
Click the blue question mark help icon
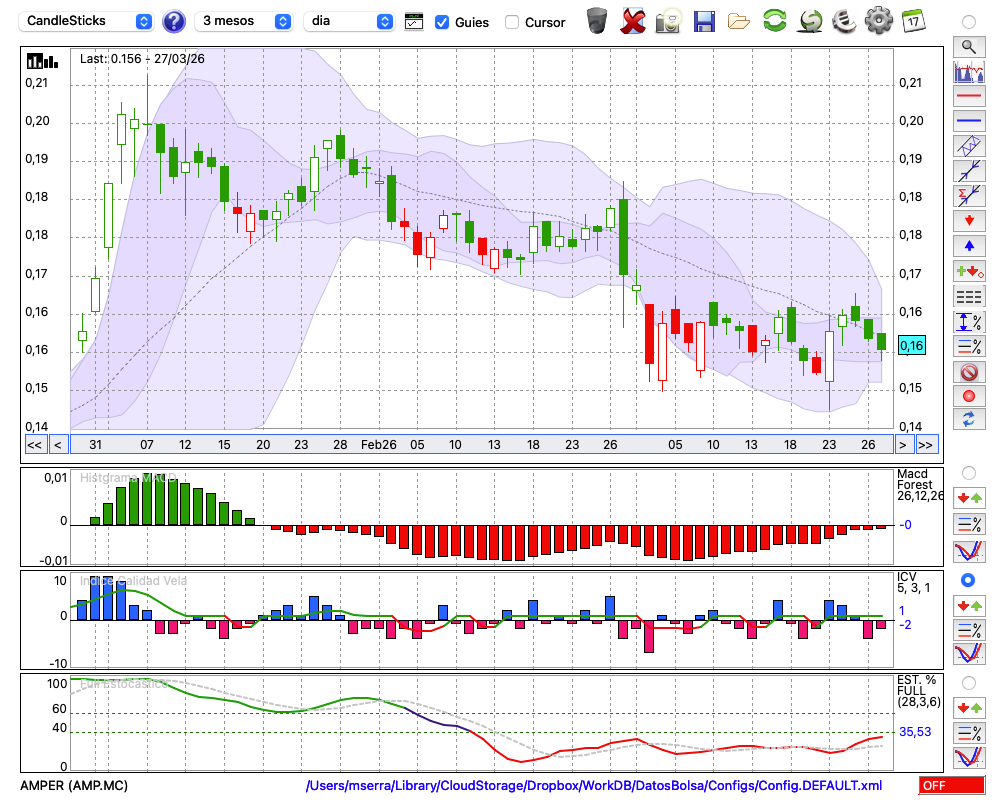pos(174,21)
